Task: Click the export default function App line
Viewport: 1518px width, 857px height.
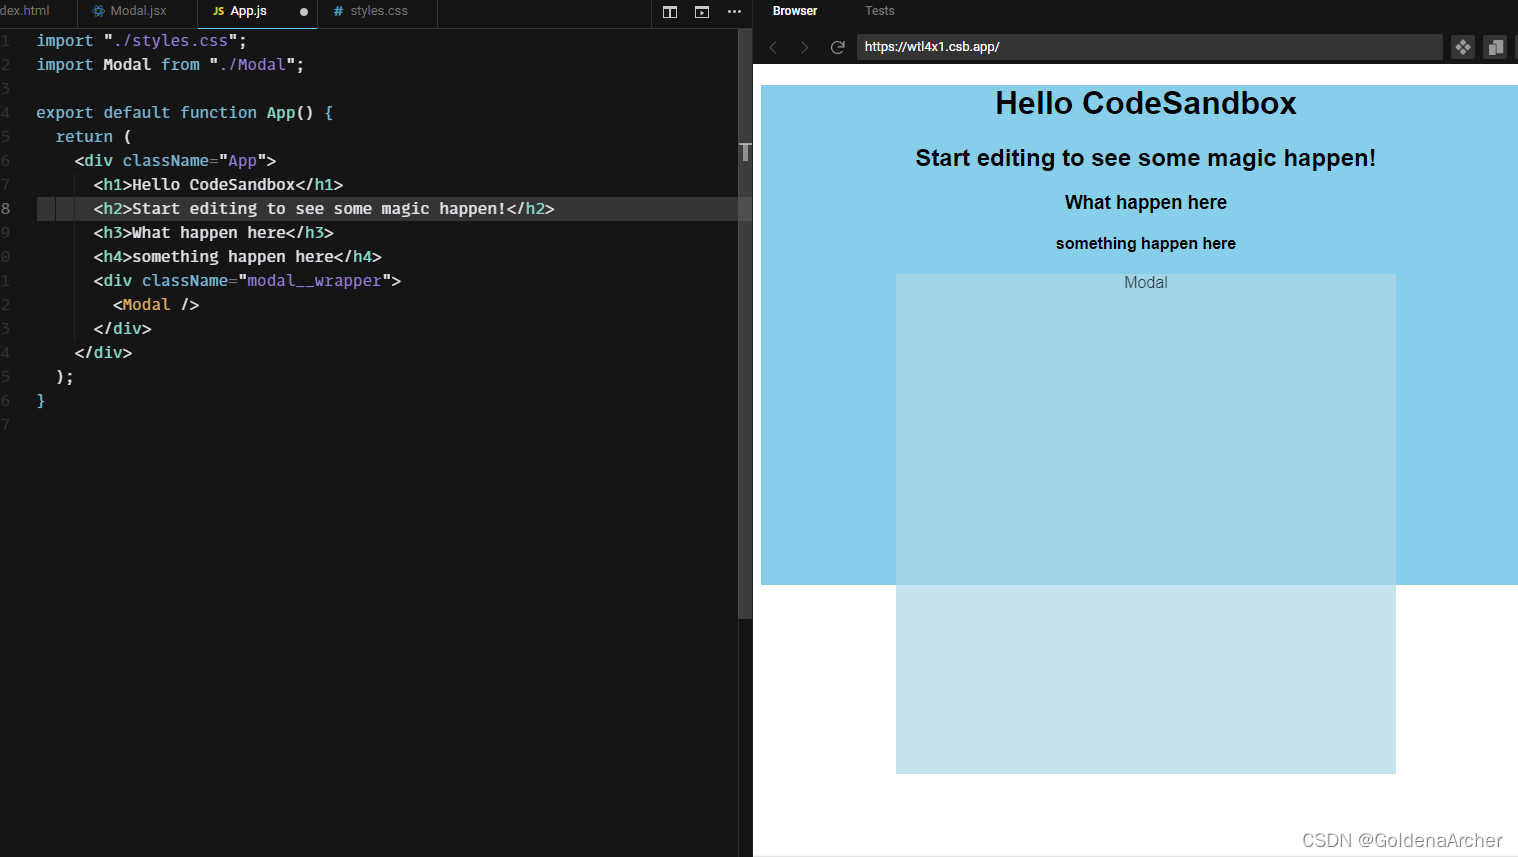Action: (185, 113)
